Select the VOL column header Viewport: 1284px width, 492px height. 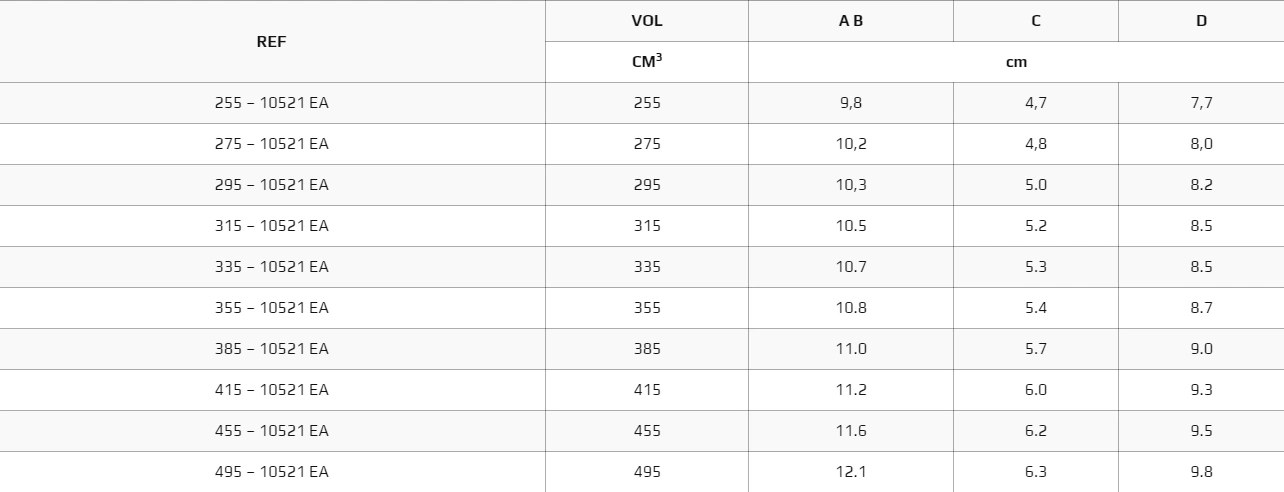pyautogui.click(x=647, y=21)
